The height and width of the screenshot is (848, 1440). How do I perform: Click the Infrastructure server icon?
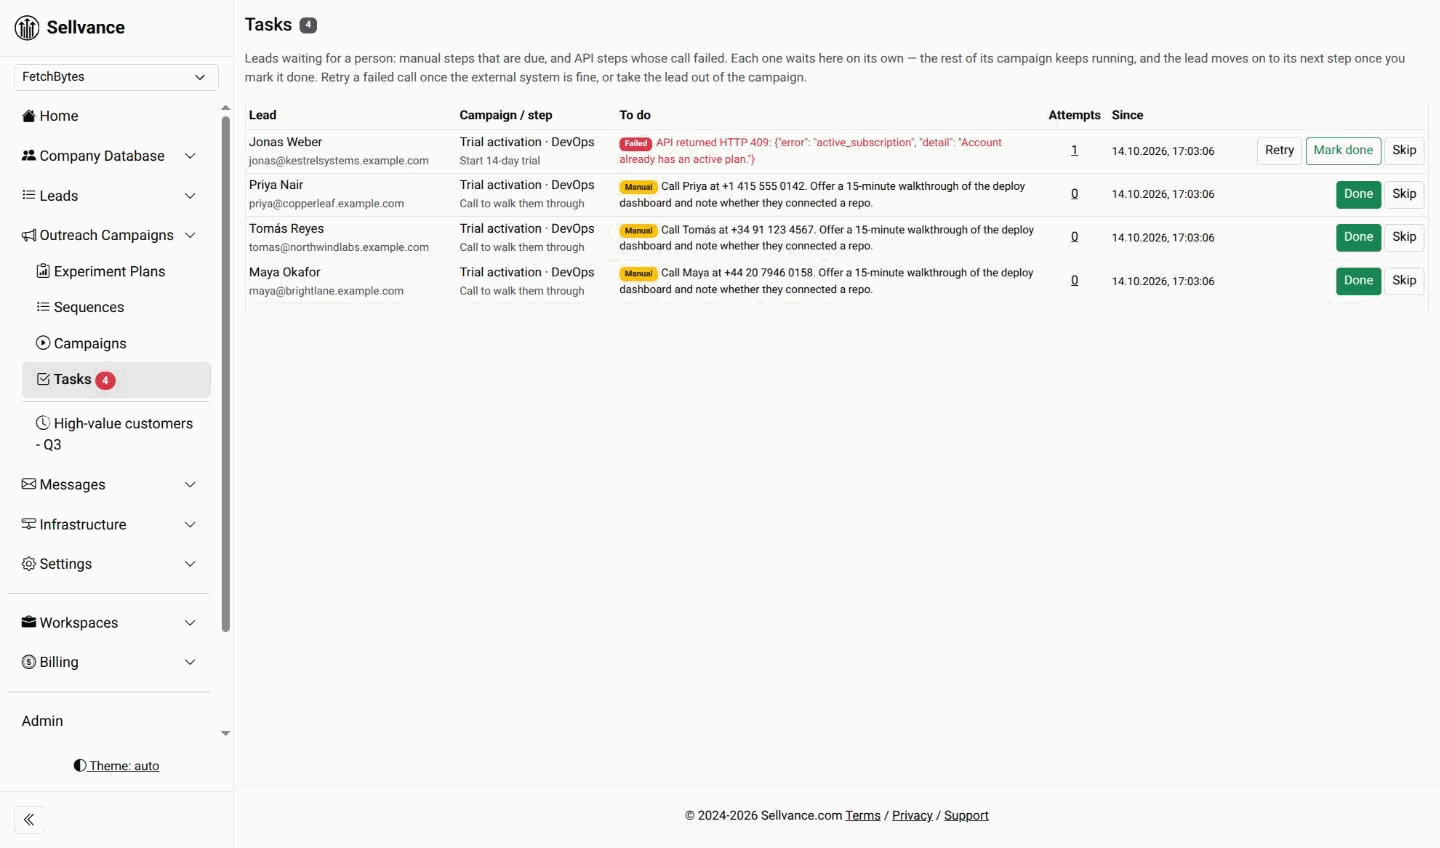click(29, 524)
